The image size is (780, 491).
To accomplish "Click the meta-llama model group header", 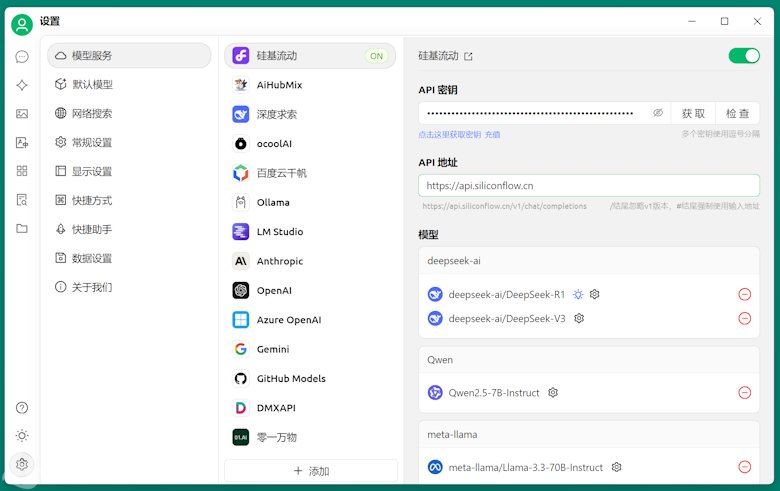I will (589, 434).
